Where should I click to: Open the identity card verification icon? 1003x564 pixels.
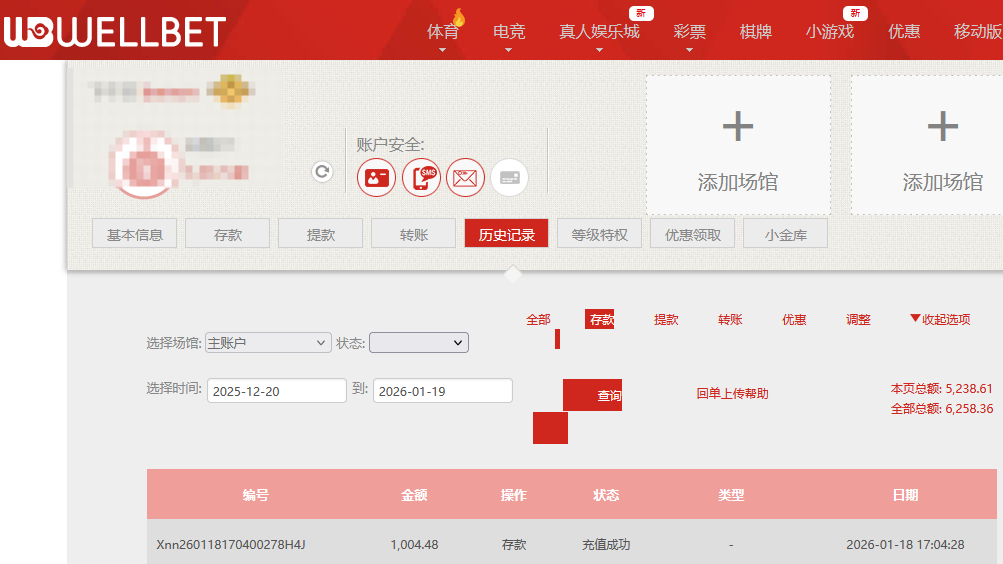pos(376,178)
